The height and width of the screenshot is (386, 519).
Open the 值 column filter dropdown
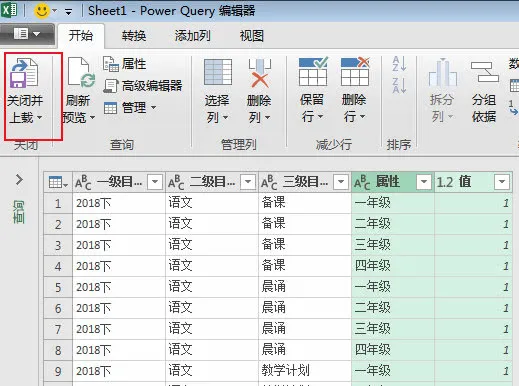pyautogui.click(x=502, y=182)
